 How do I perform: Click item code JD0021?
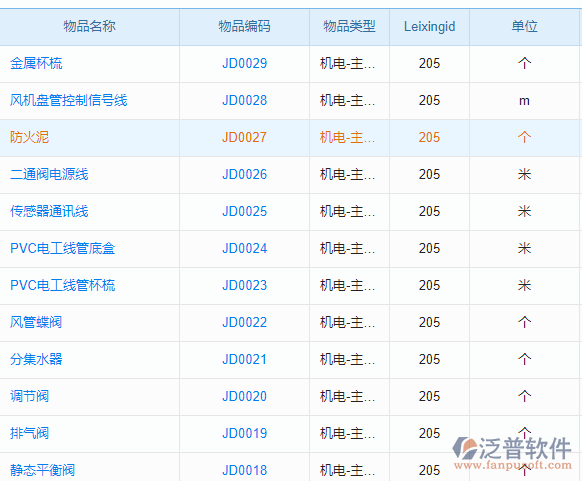coord(244,359)
